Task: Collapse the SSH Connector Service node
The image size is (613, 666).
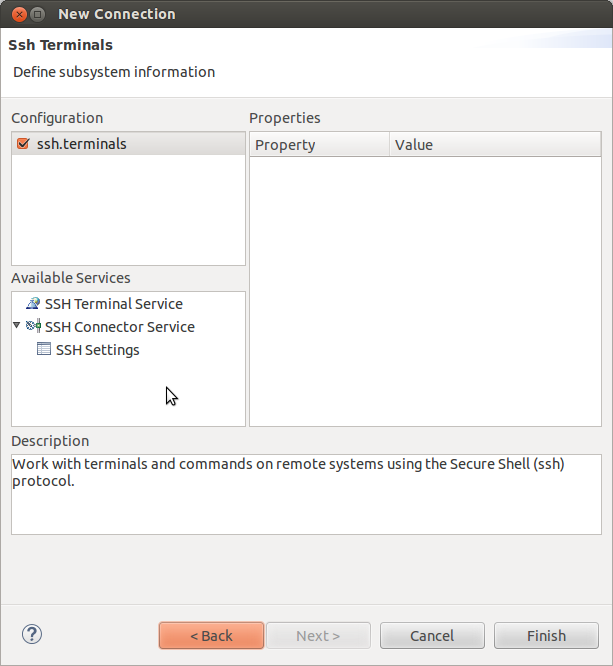Action: tap(17, 326)
